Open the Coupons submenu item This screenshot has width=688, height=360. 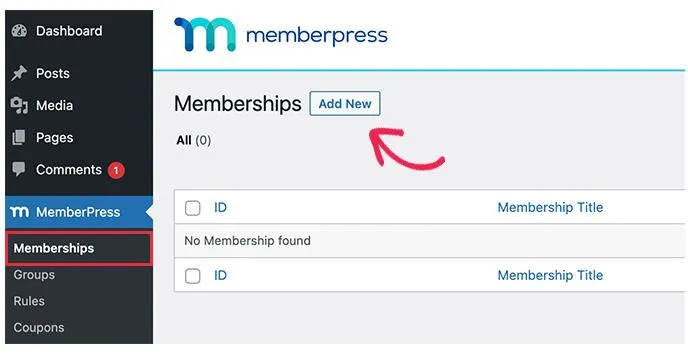pyautogui.click(x=39, y=328)
